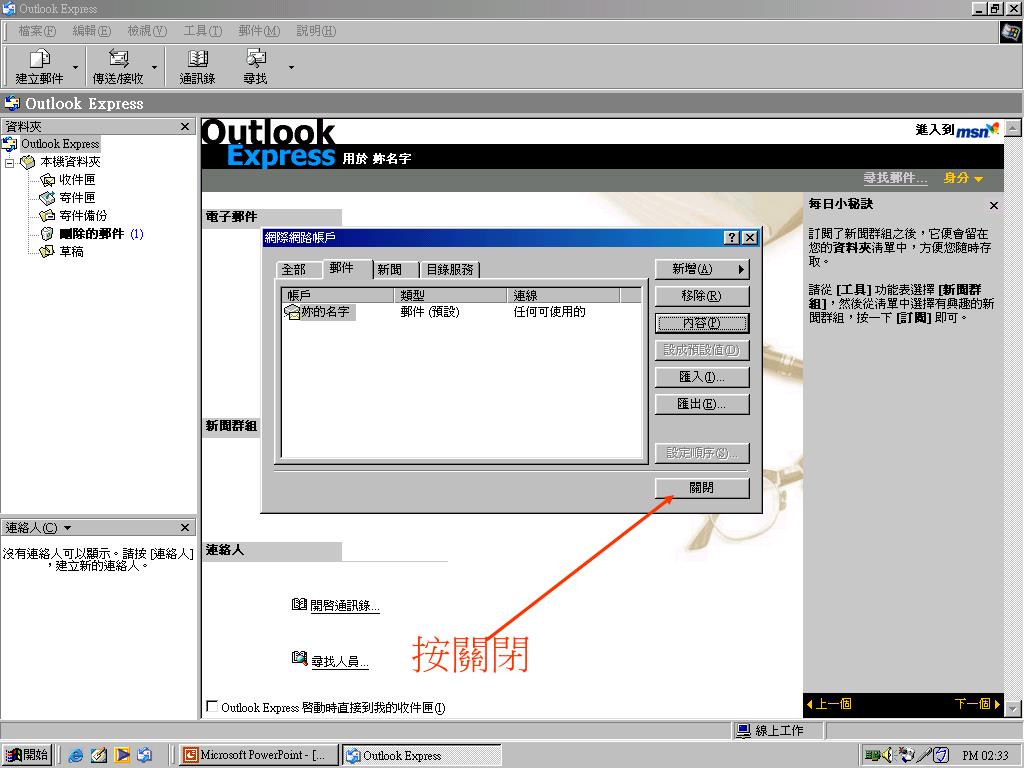Click the 移除(R) button
The height and width of the screenshot is (768, 1024).
click(702, 296)
